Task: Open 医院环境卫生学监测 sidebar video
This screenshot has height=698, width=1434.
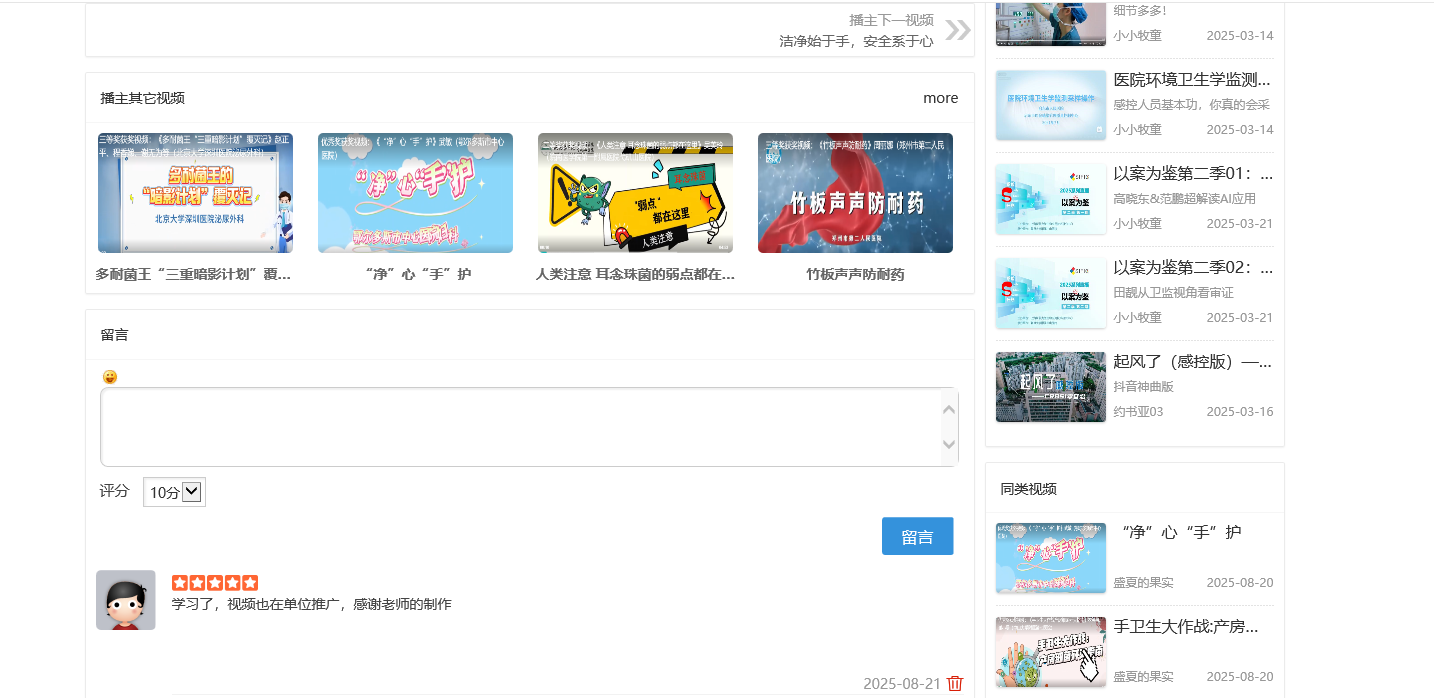Action: [1192, 80]
